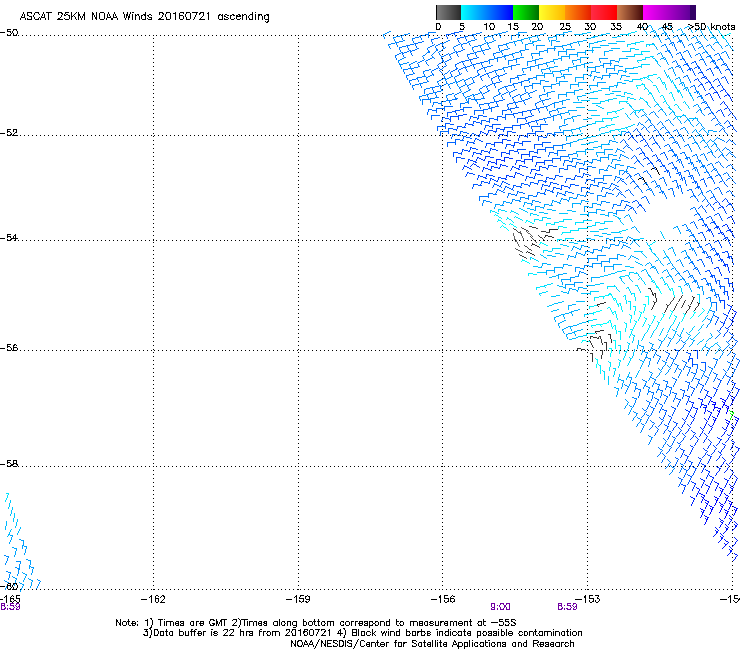
Task: Select the yellow 20-25 knots legend color
Action: (x=552, y=12)
